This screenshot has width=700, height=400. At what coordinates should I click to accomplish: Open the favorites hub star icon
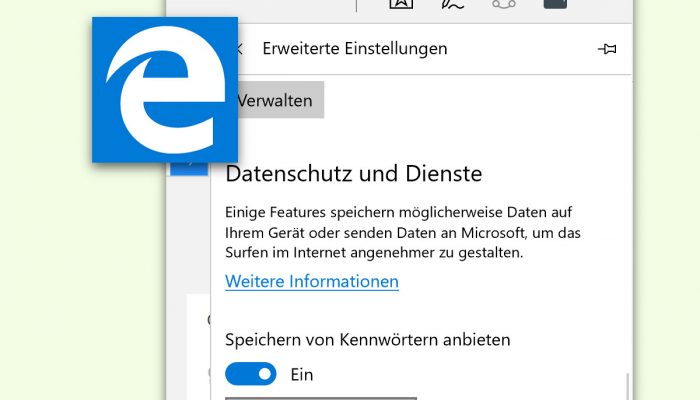tap(401, 4)
